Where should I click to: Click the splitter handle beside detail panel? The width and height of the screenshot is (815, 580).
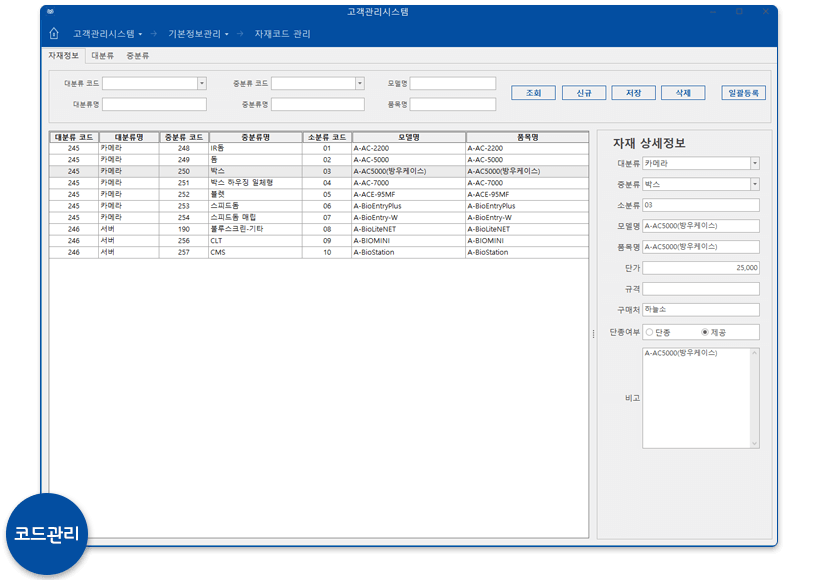point(593,334)
